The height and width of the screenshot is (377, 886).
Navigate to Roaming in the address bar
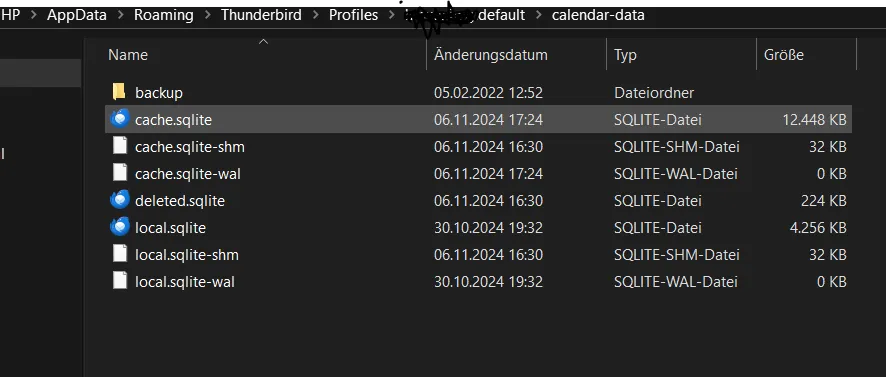163,15
